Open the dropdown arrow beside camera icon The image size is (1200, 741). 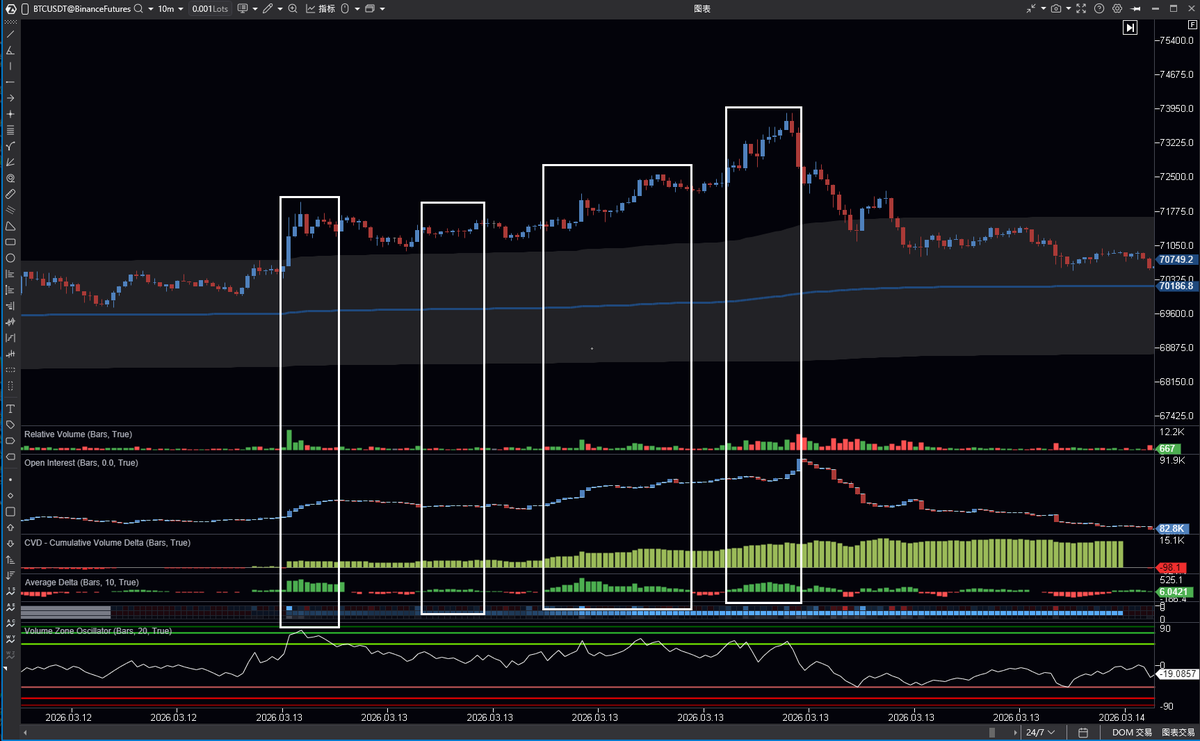click(1066, 8)
